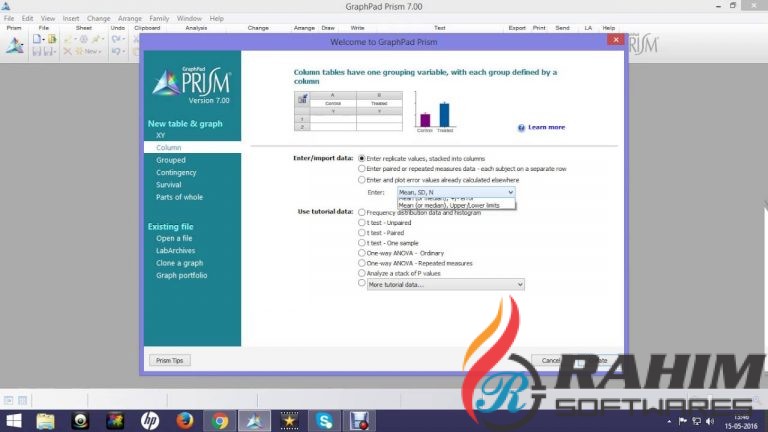Click Open a file under Existing file
The image size is (768, 432).
pyautogui.click(x=174, y=238)
